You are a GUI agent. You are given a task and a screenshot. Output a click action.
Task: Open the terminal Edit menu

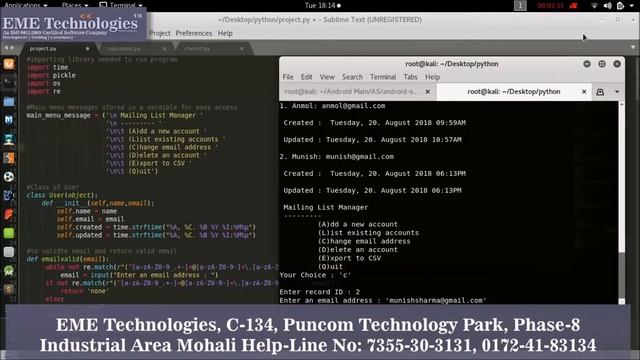[307, 77]
